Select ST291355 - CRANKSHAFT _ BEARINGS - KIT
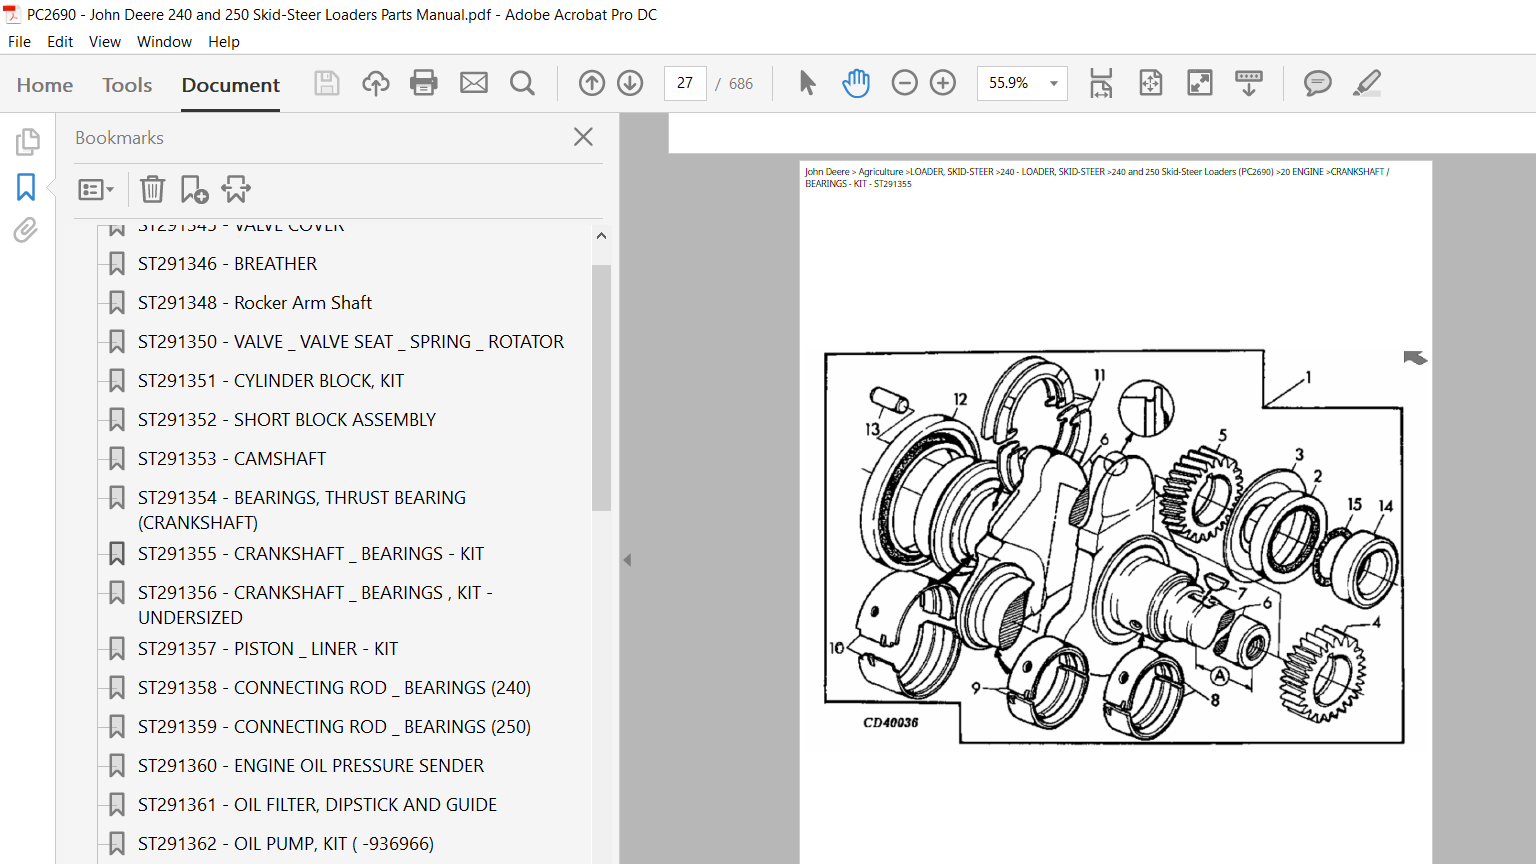The width and height of the screenshot is (1536, 864). (x=311, y=554)
